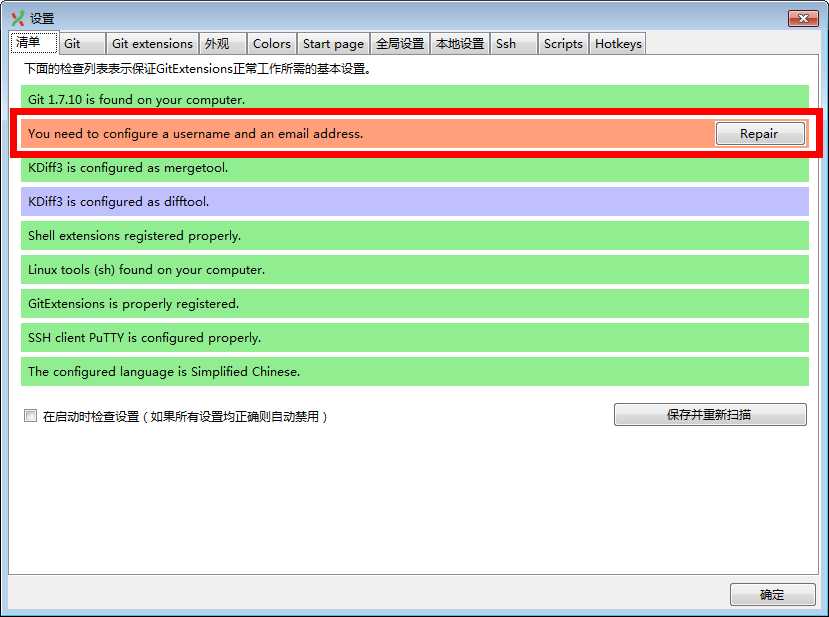This screenshot has width=829, height=617.
Task: Click the Git Extensions title bar icon
Action: (x=17, y=18)
